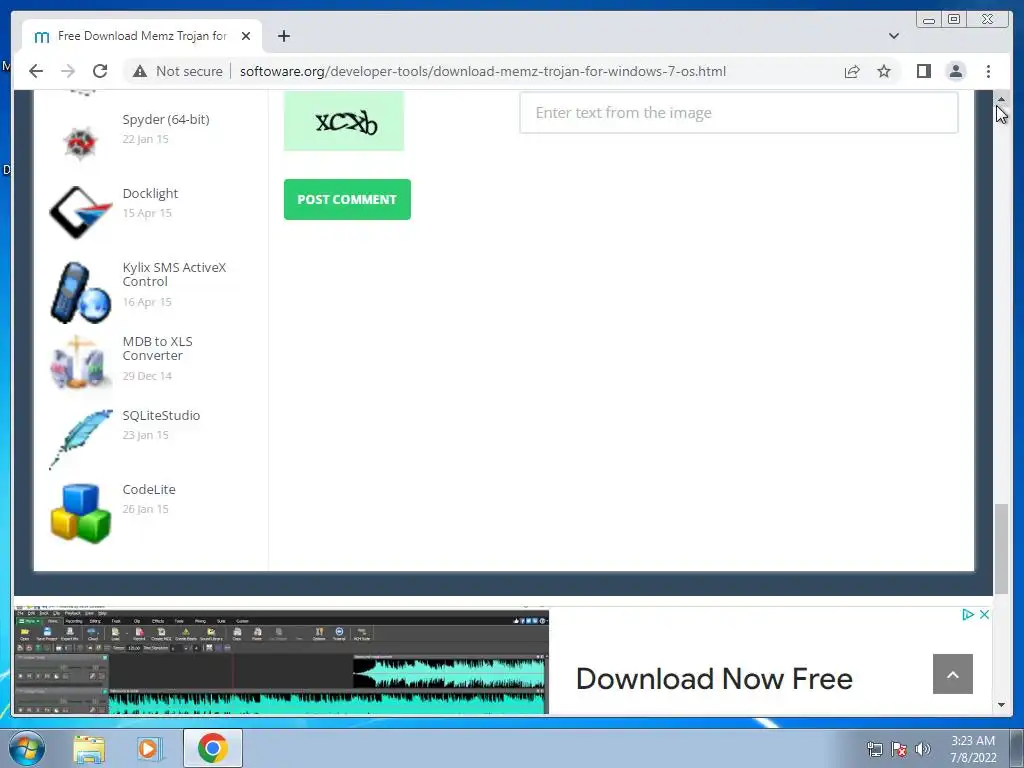This screenshot has width=1024, height=768.
Task: Share this page icon in address bar
Action: (852, 71)
